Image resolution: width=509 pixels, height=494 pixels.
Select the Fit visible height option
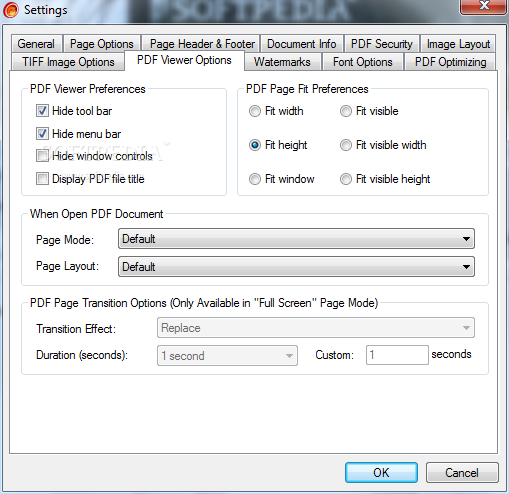pyautogui.click(x=346, y=179)
